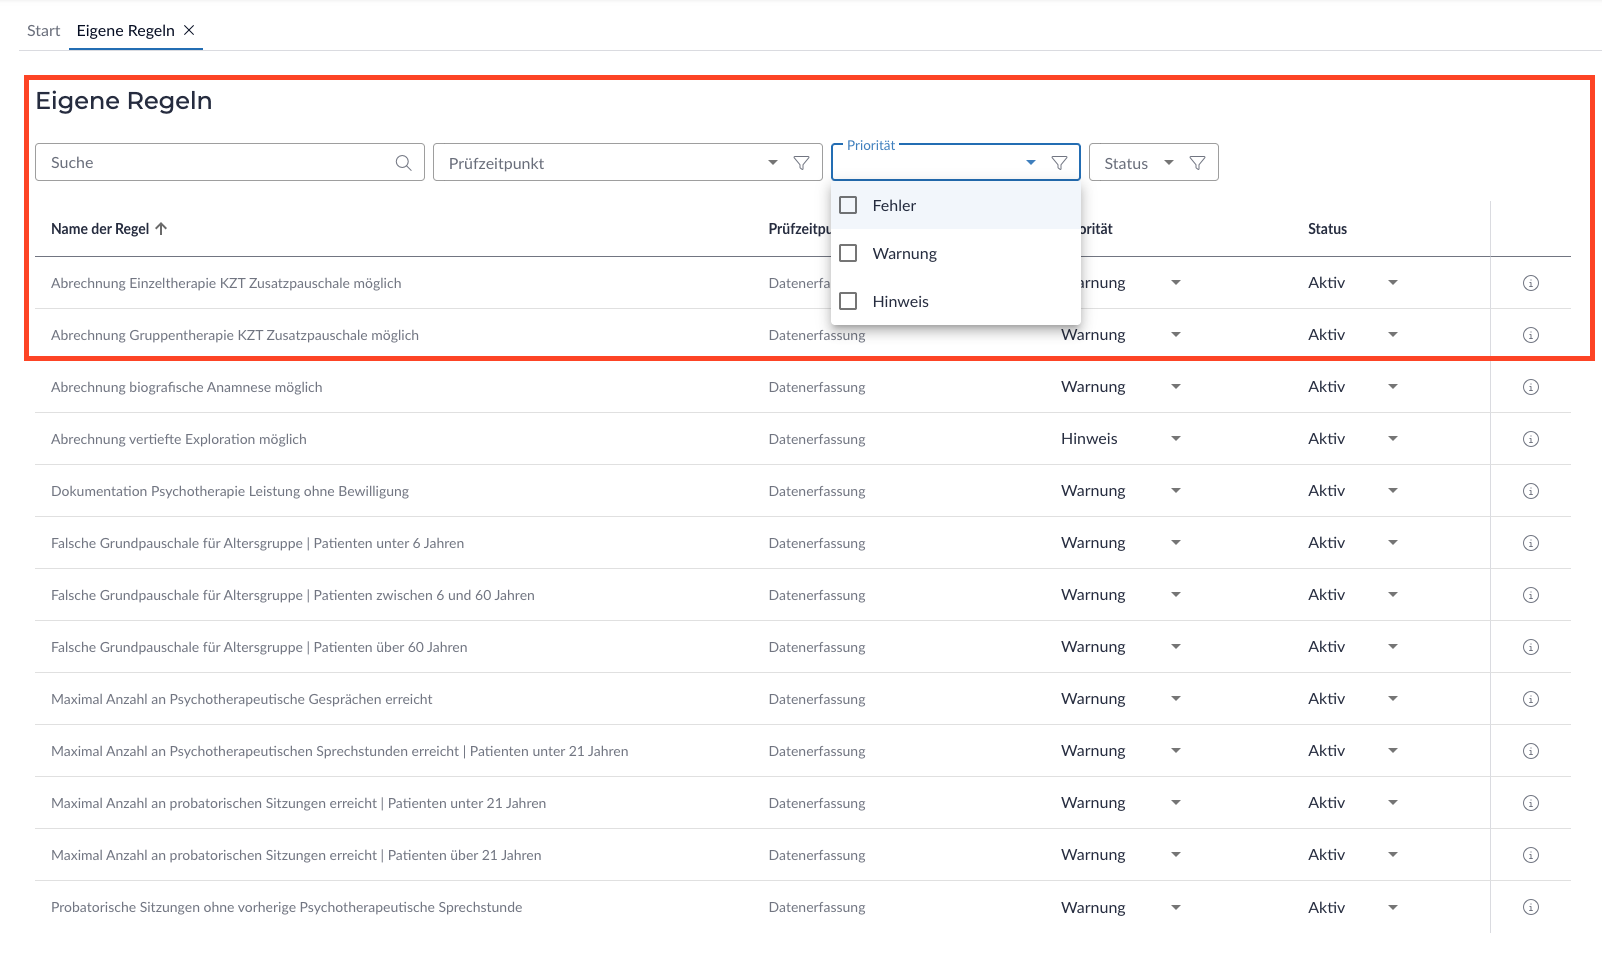1602x960 pixels.
Task: Click info icon for Dokumentation Psychotherapie Leistung rule
Action: [1530, 491]
